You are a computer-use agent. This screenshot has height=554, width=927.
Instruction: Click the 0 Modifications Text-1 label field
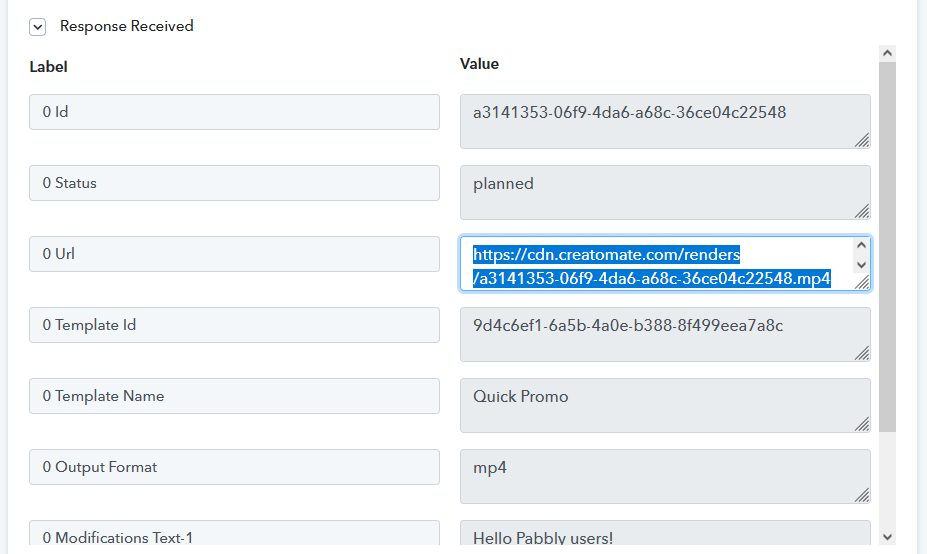tap(234, 537)
